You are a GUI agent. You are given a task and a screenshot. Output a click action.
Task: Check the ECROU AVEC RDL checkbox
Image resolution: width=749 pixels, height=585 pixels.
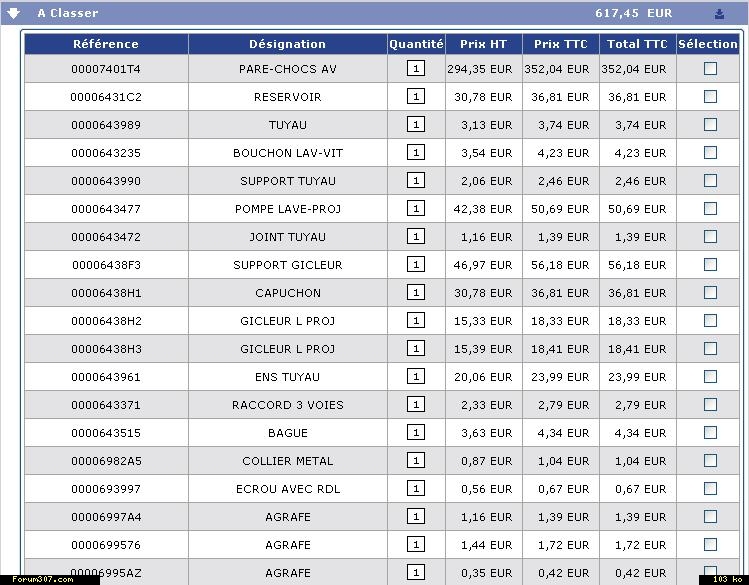click(x=710, y=489)
